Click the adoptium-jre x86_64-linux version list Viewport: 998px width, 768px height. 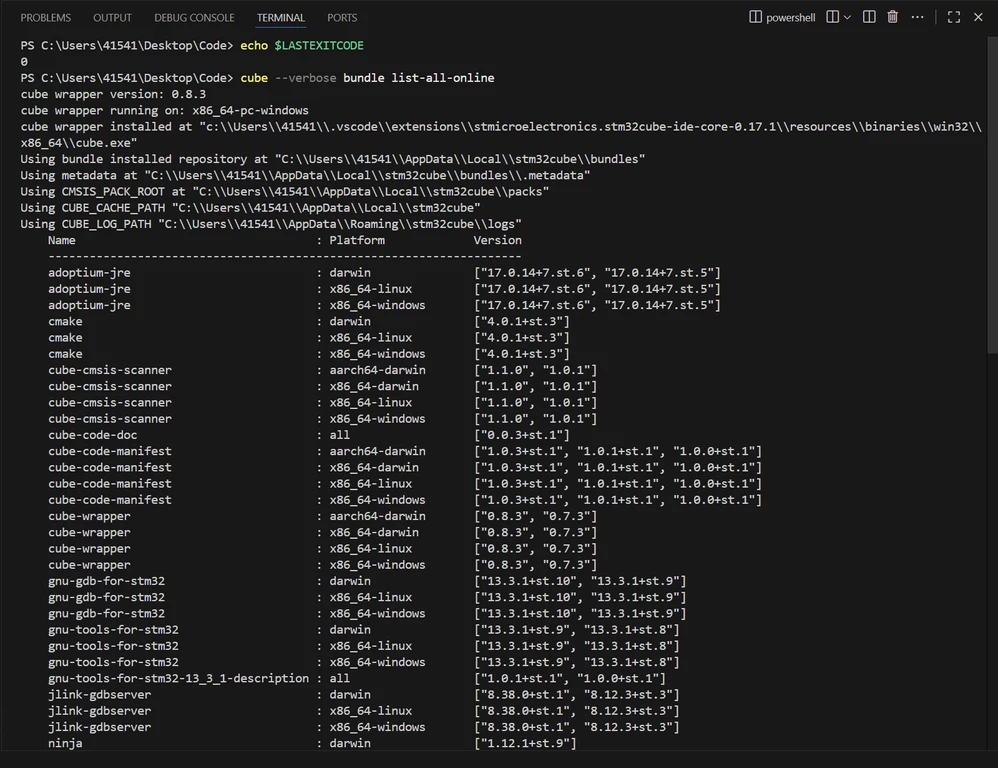[597, 289]
